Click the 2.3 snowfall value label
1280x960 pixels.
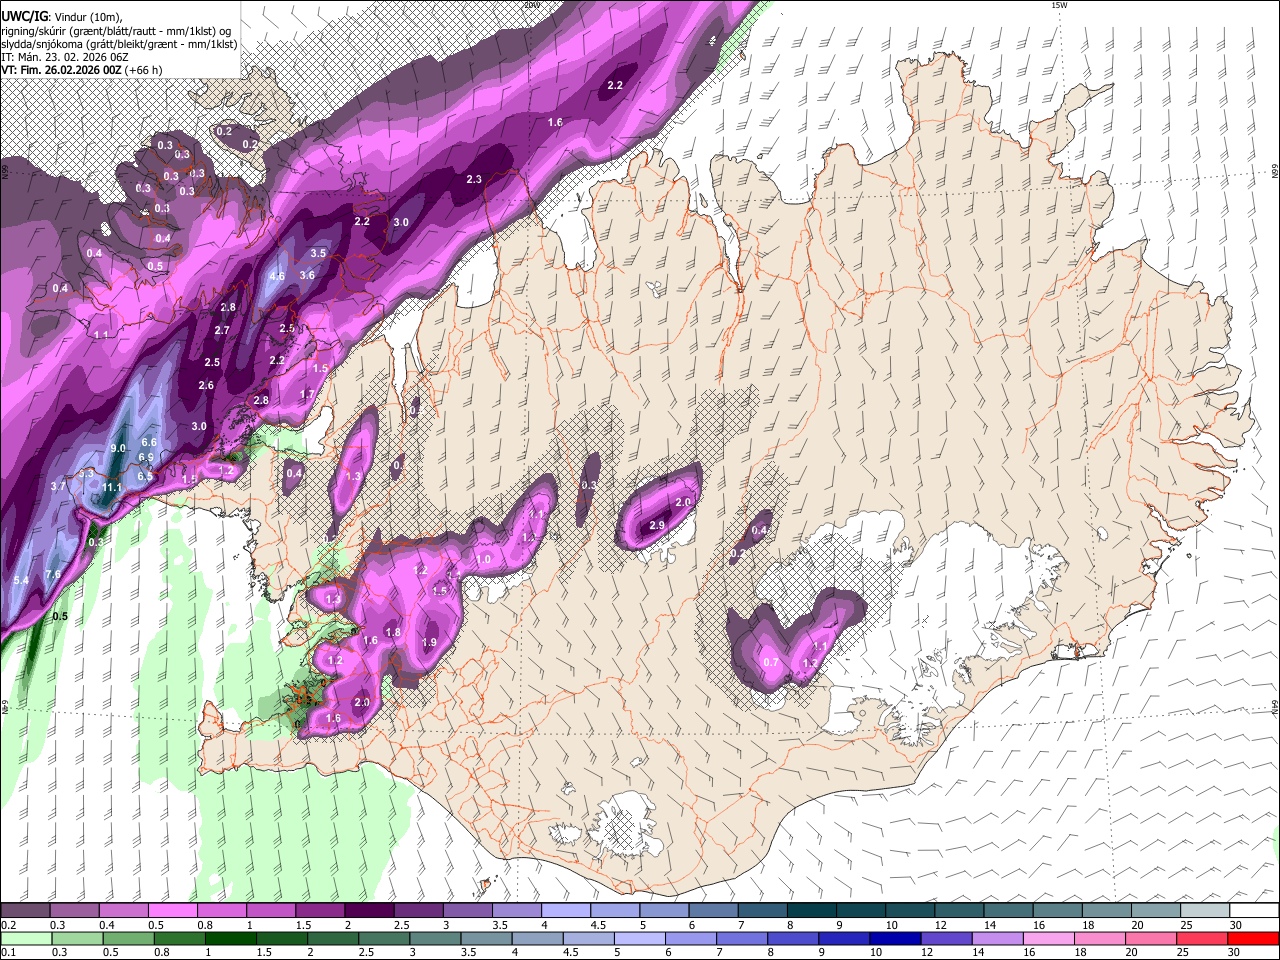(474, 179)
